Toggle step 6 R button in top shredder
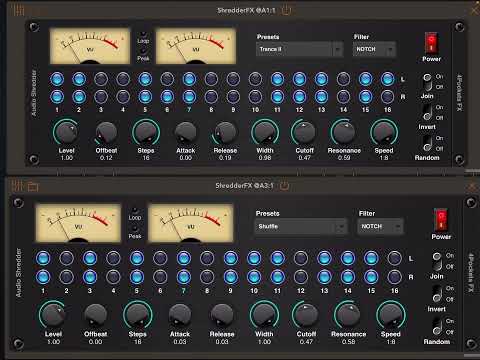 coord(167,97)
